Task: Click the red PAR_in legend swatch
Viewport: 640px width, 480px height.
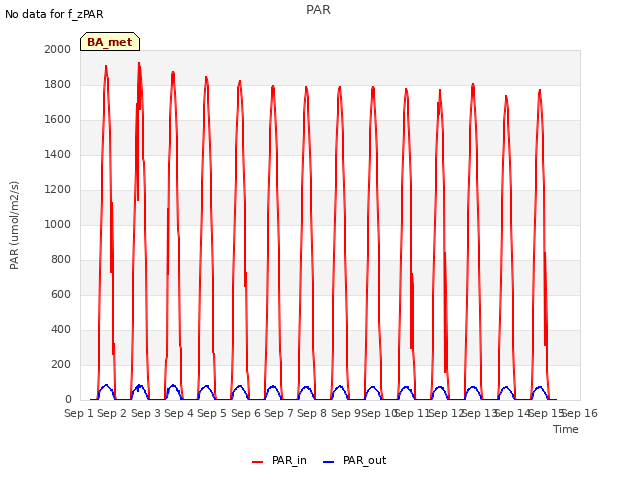Action: point(258,462)
